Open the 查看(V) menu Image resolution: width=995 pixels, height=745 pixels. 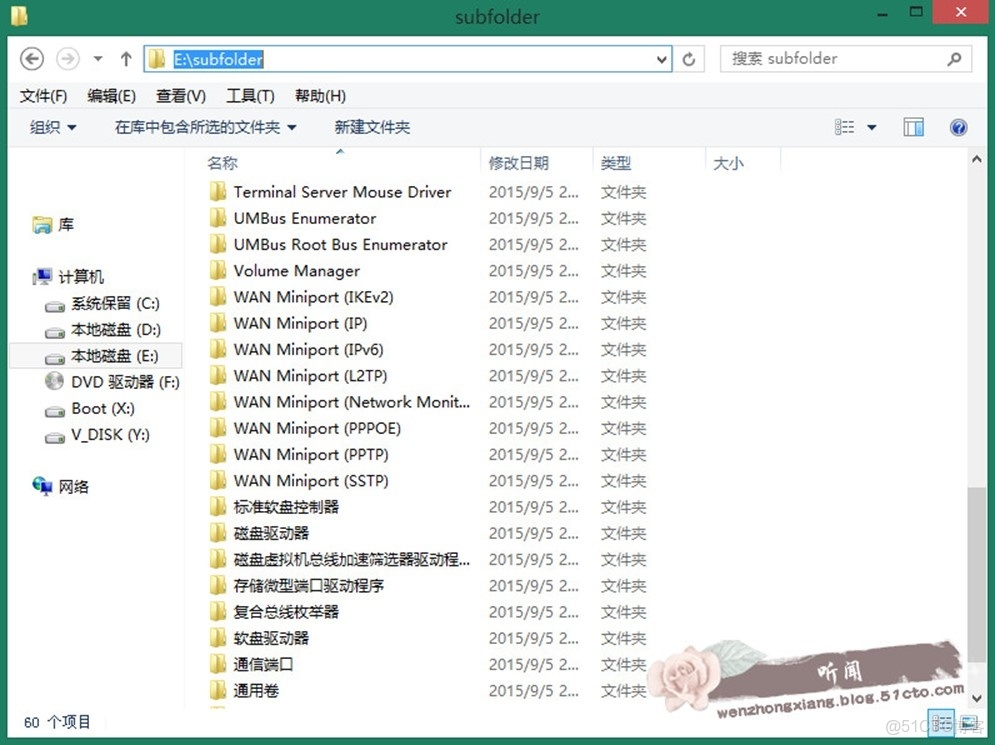click(180, 95)
